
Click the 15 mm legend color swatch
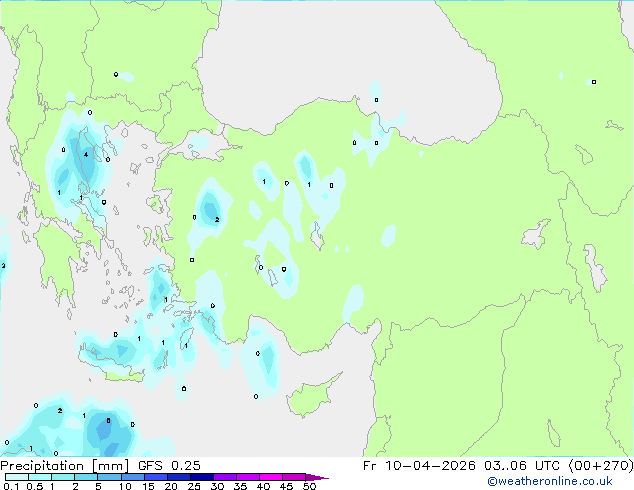coord(156,477)
